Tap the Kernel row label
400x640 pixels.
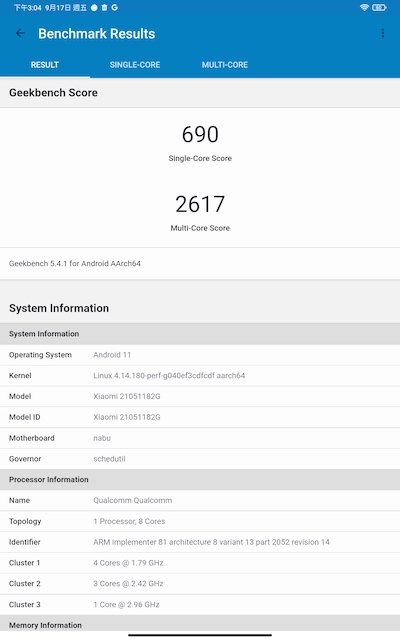click(20, 376)
